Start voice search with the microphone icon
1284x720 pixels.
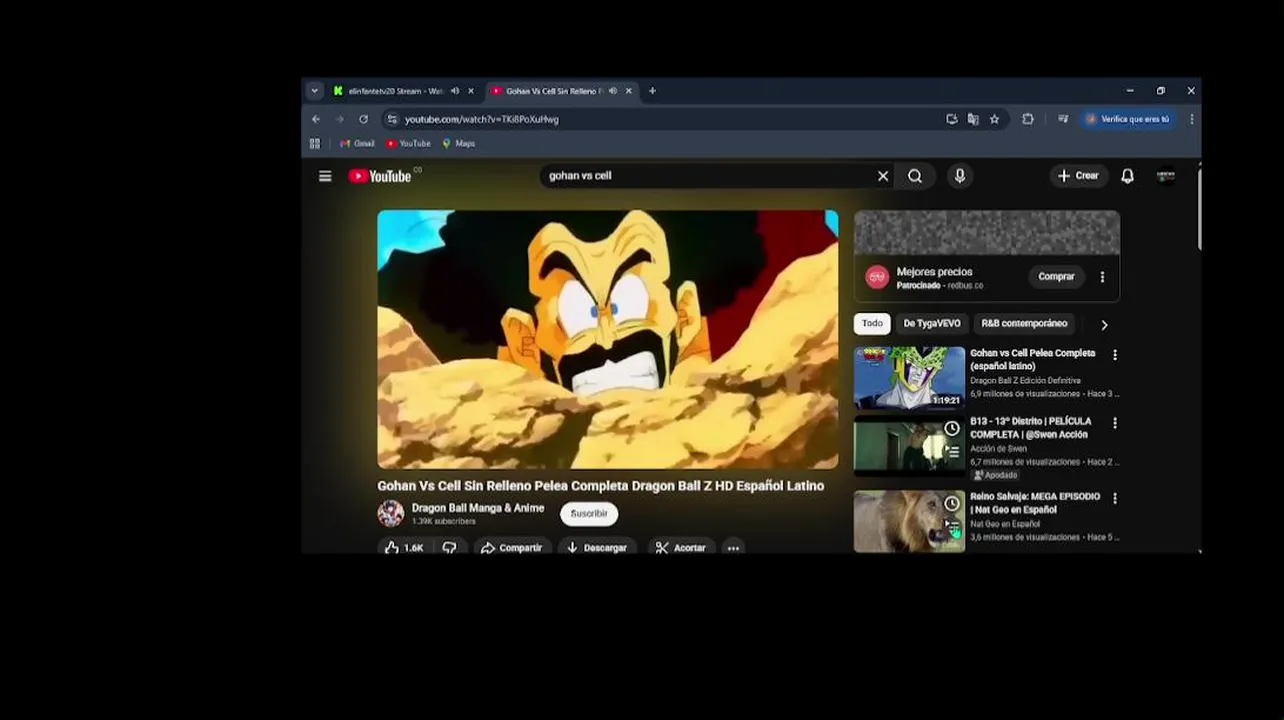click(960, 176)
